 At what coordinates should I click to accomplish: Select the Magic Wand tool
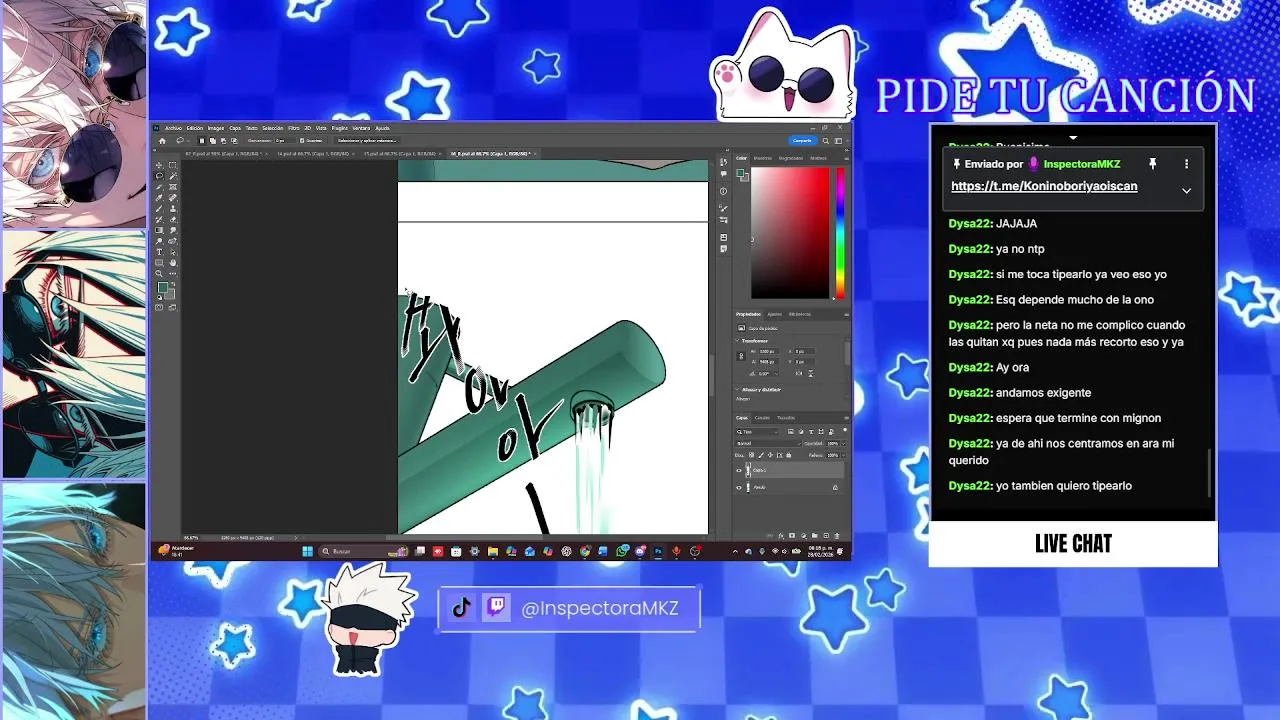pos(173,176)
